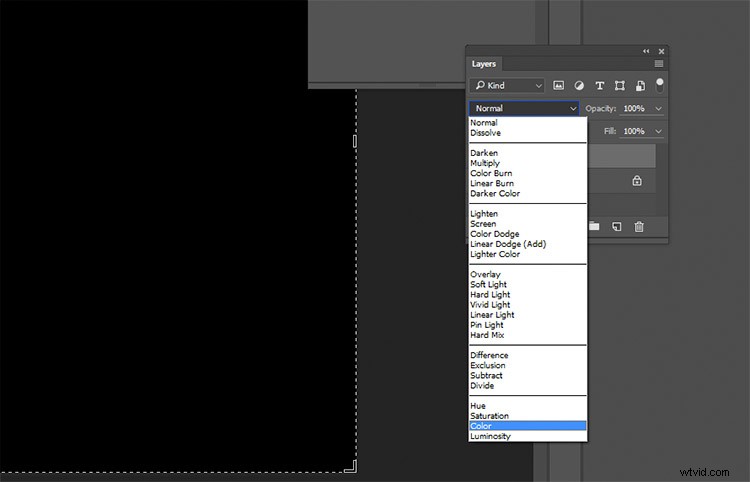
Task: Choose Color Dodge blend mode
Action: click(528, 234)
